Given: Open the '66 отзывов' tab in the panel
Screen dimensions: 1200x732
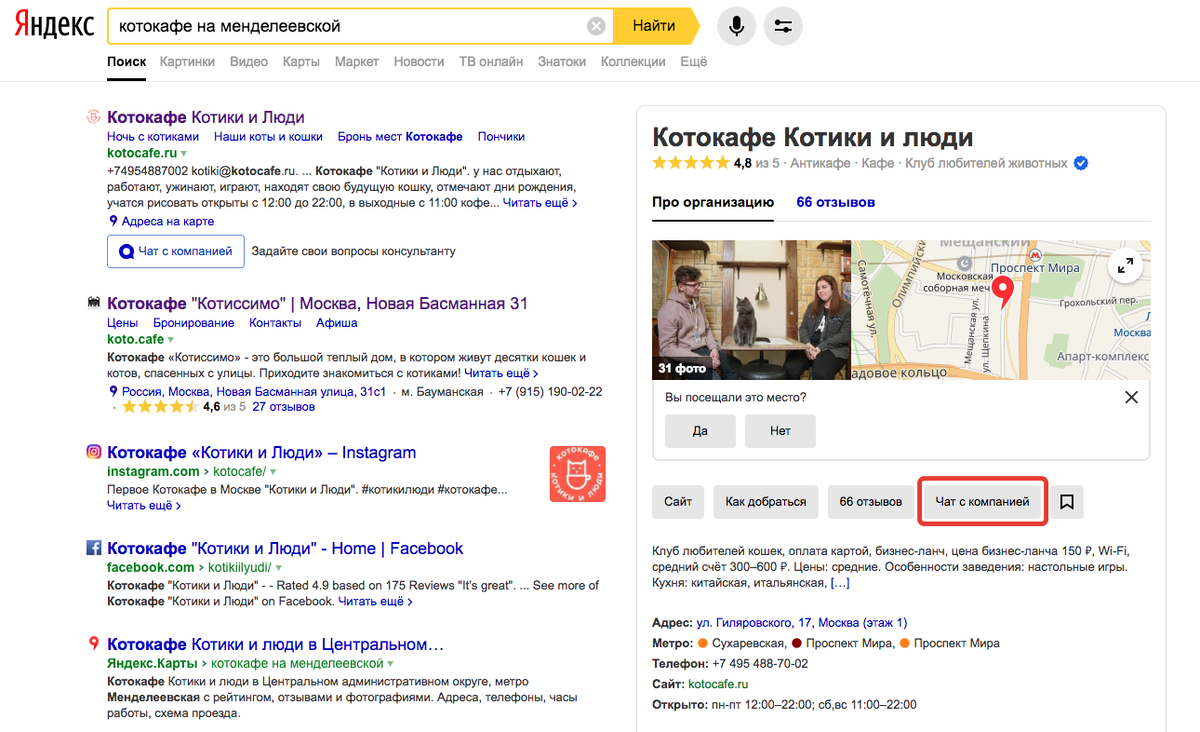Looking at the screenshot, I should [x=836, y=202].
